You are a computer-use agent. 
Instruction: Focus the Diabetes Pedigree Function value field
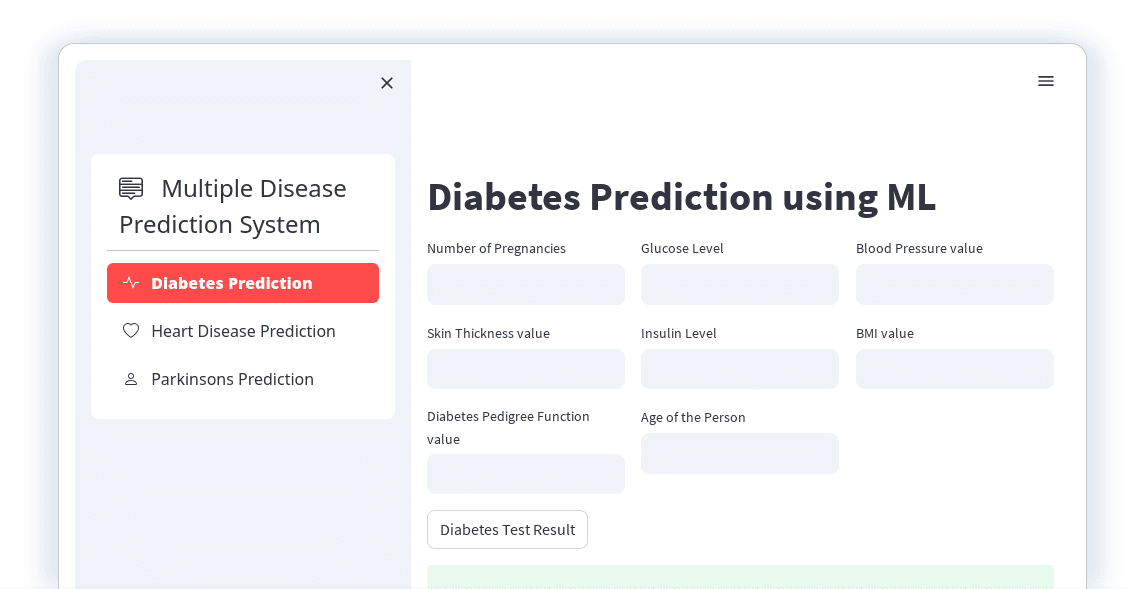tap(526, 474)
